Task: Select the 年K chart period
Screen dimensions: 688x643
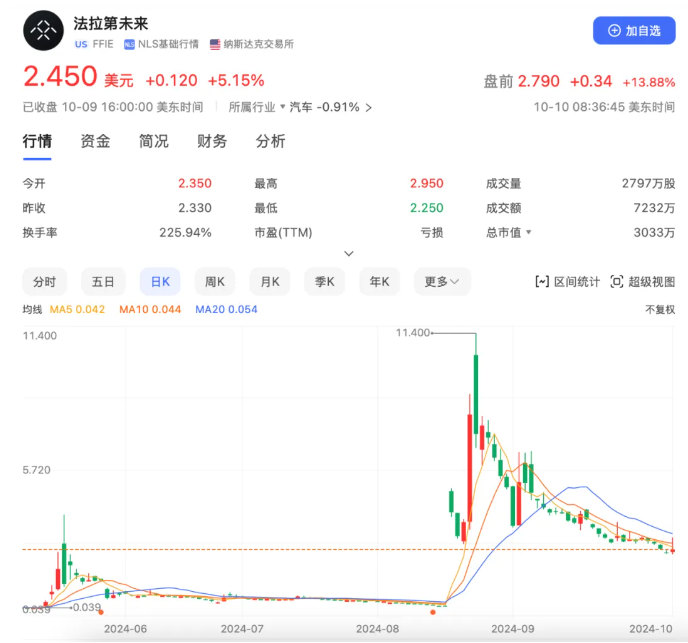Action: [380, 282]
